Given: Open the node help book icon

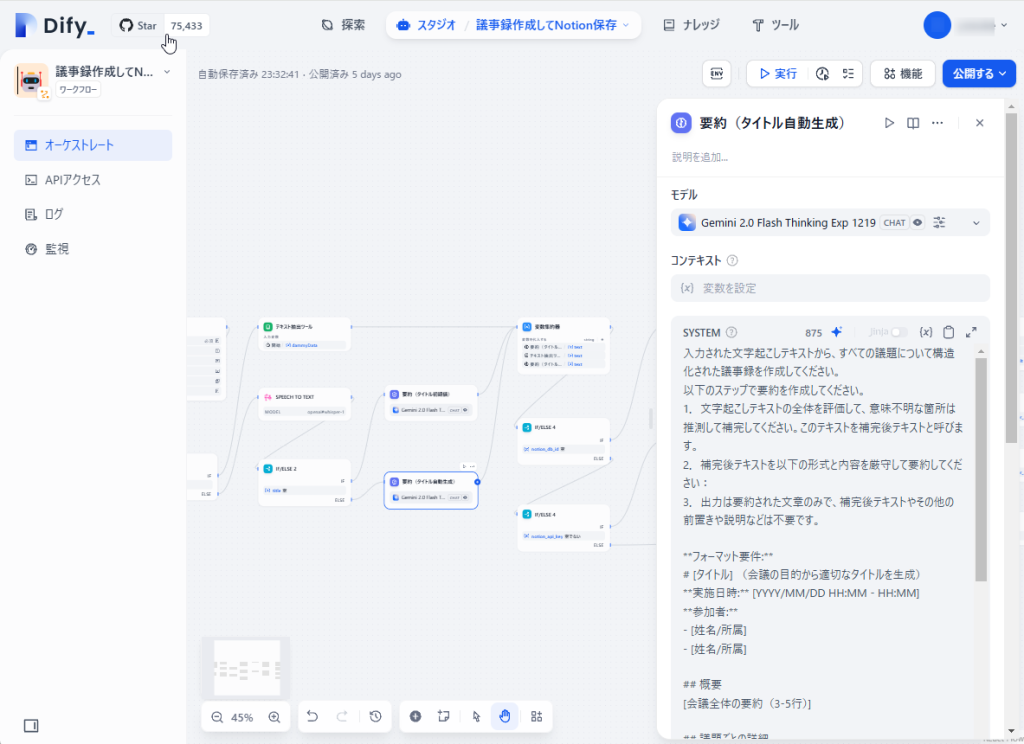Looking at the screenshot, I should tap(913, 123).
